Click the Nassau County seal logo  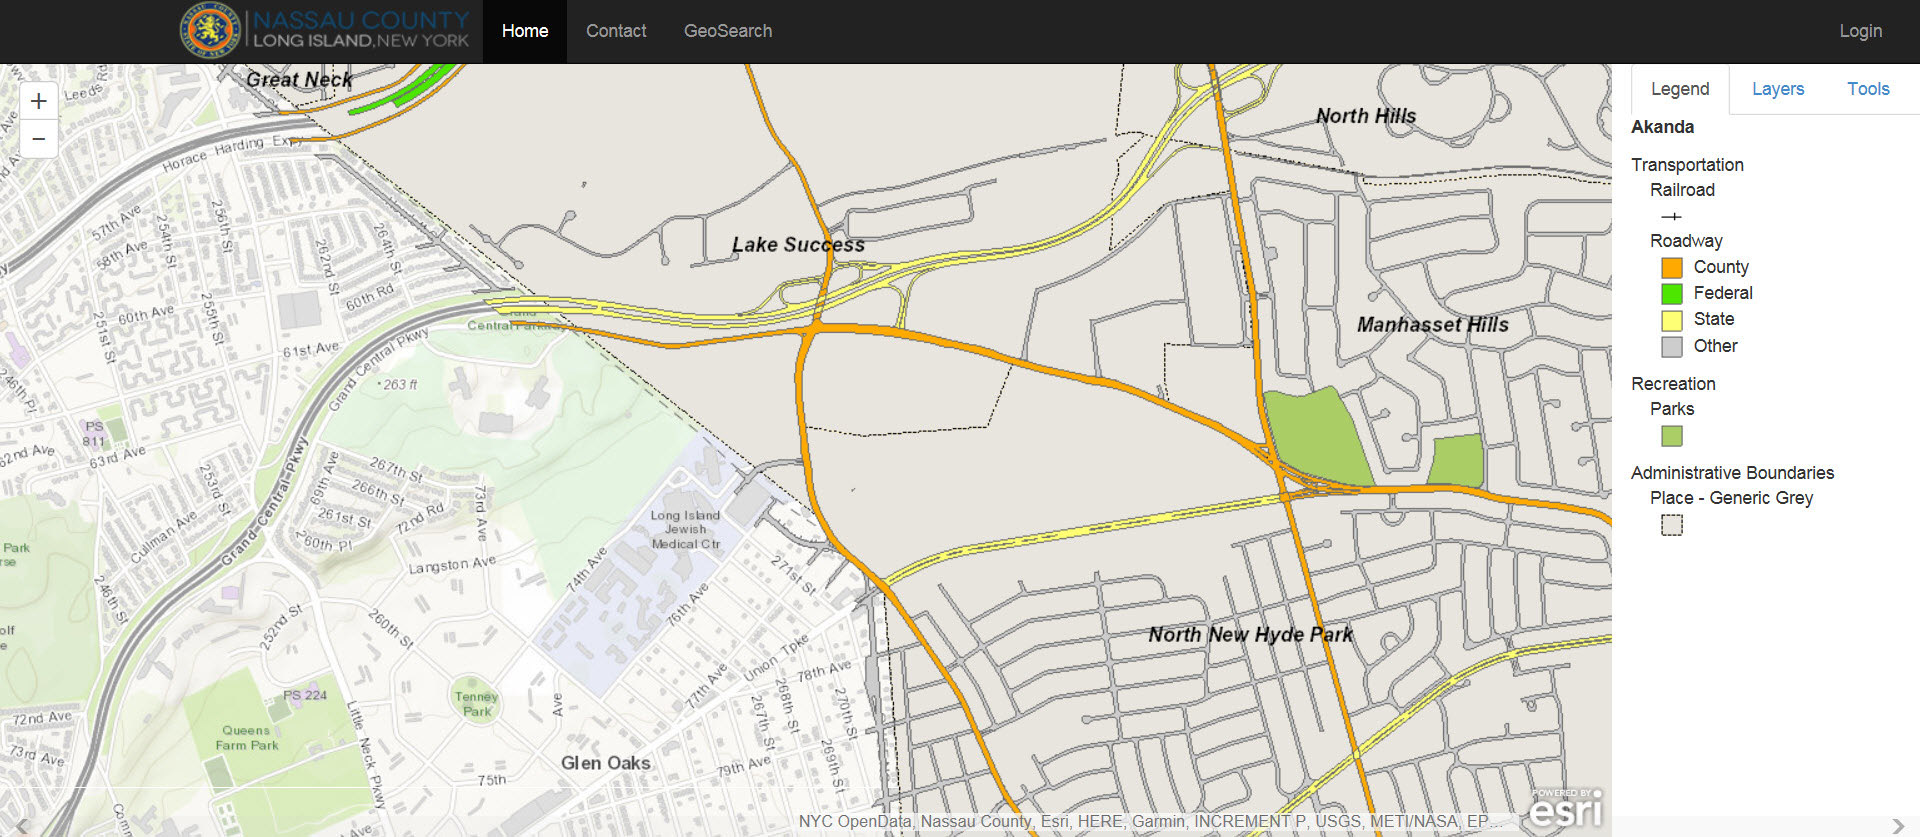(x=209, y=30)
